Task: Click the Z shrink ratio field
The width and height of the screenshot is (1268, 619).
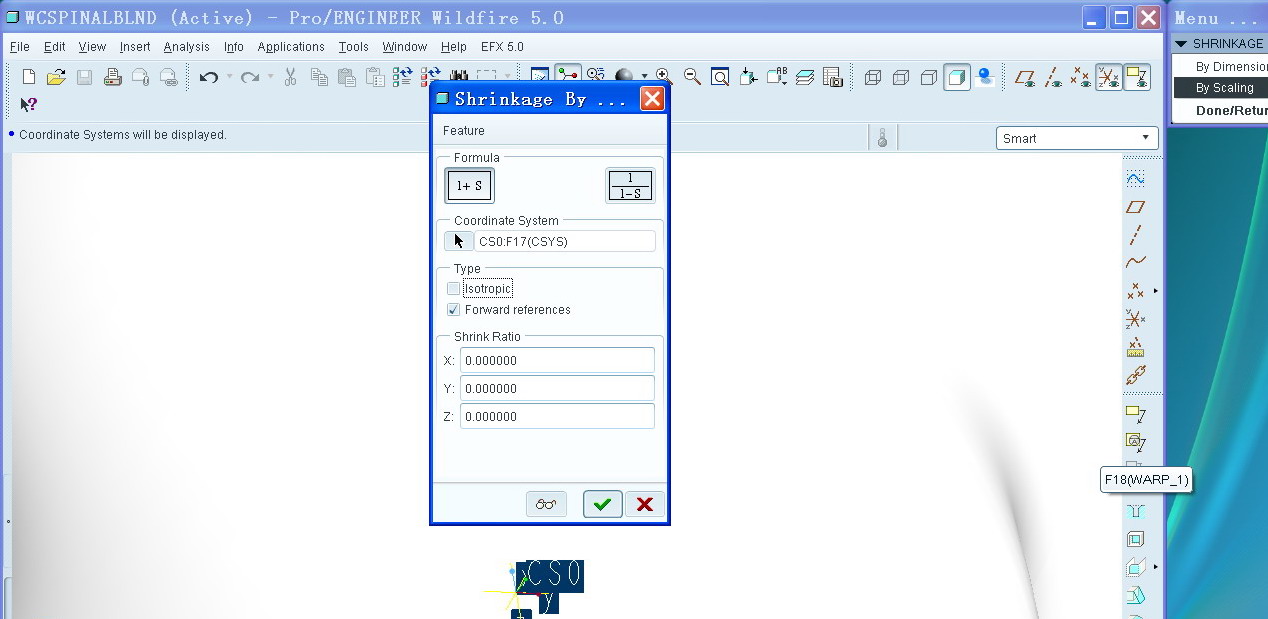Action: (557, 416)
